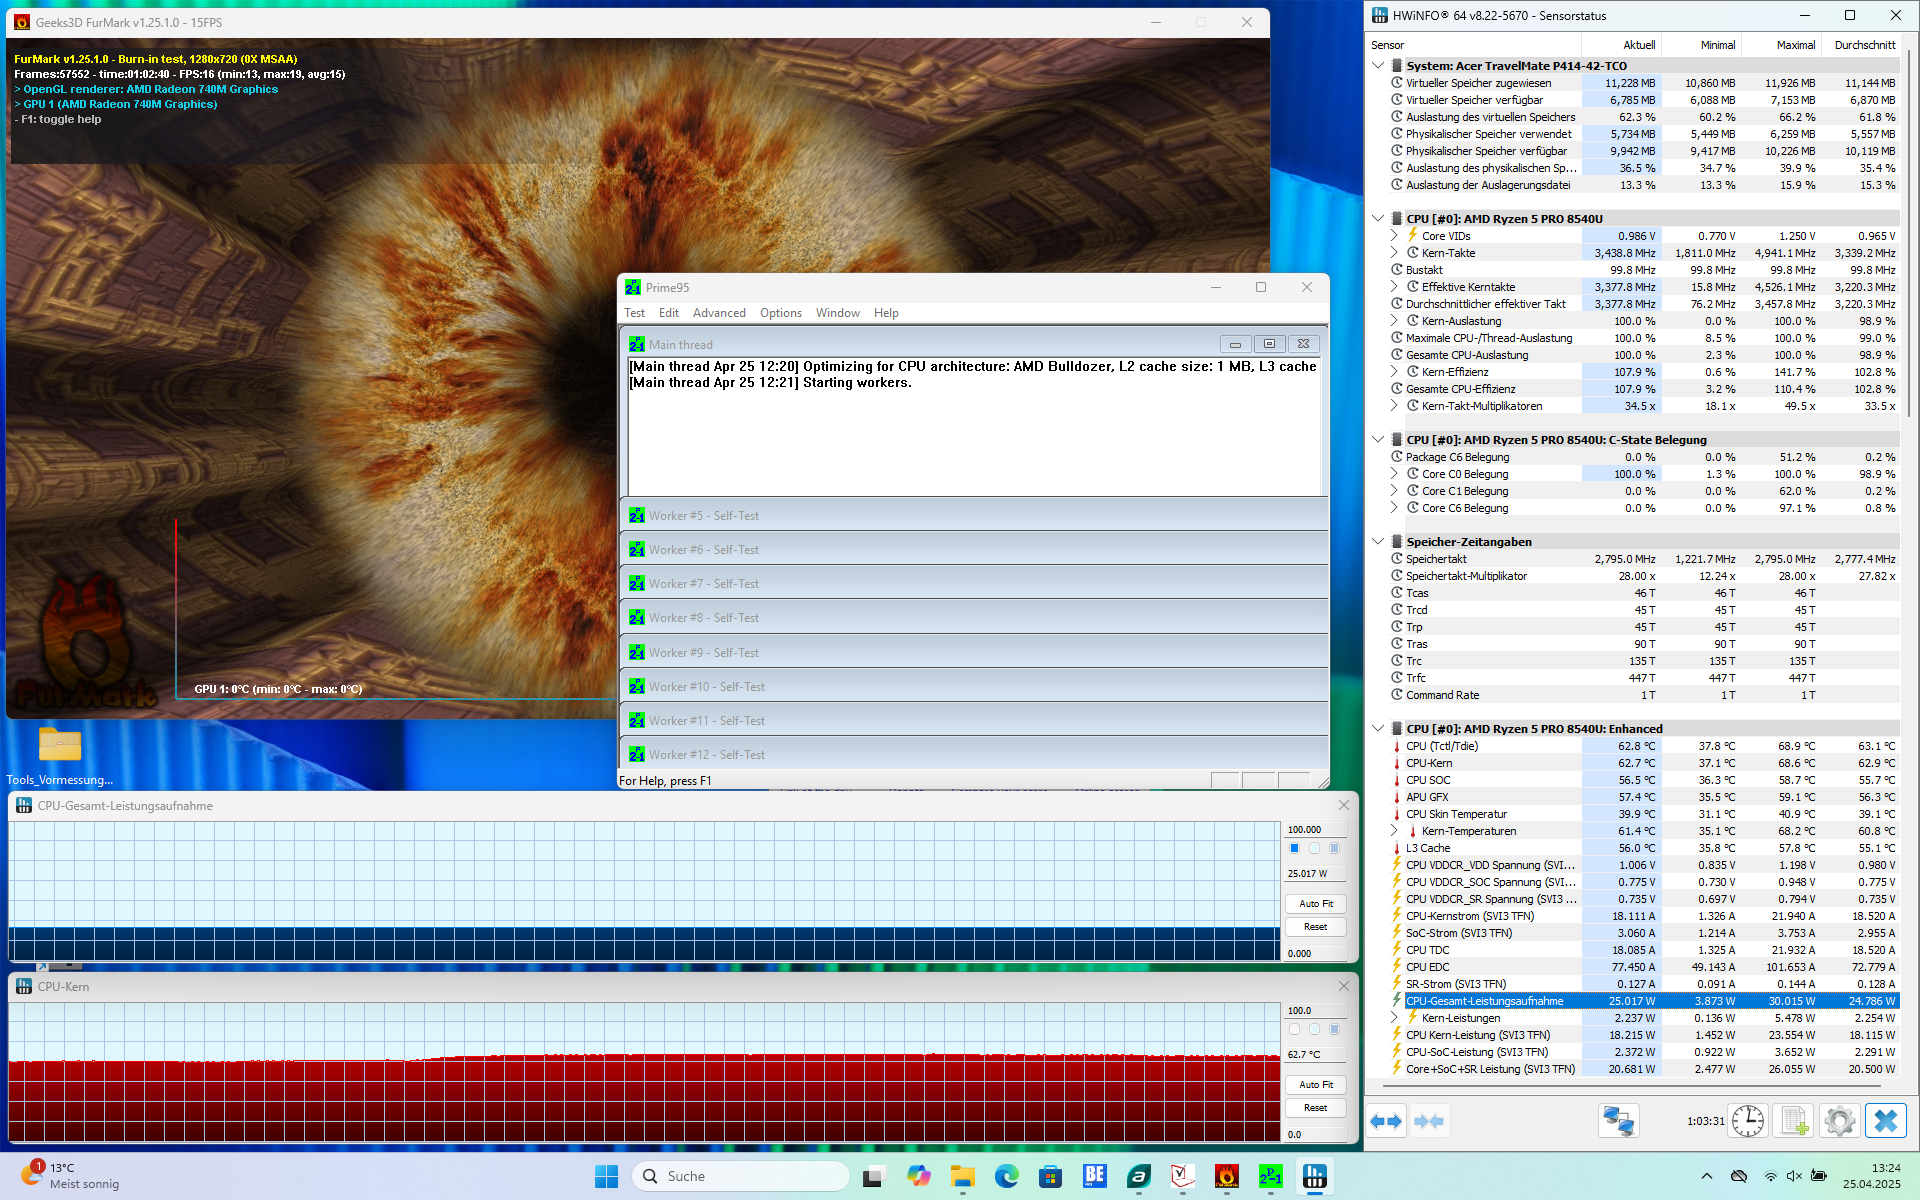Screen dimensions: 1920x1200
Task: Open FurMark from the taskbar
Action: [x=1226, y=1177]
